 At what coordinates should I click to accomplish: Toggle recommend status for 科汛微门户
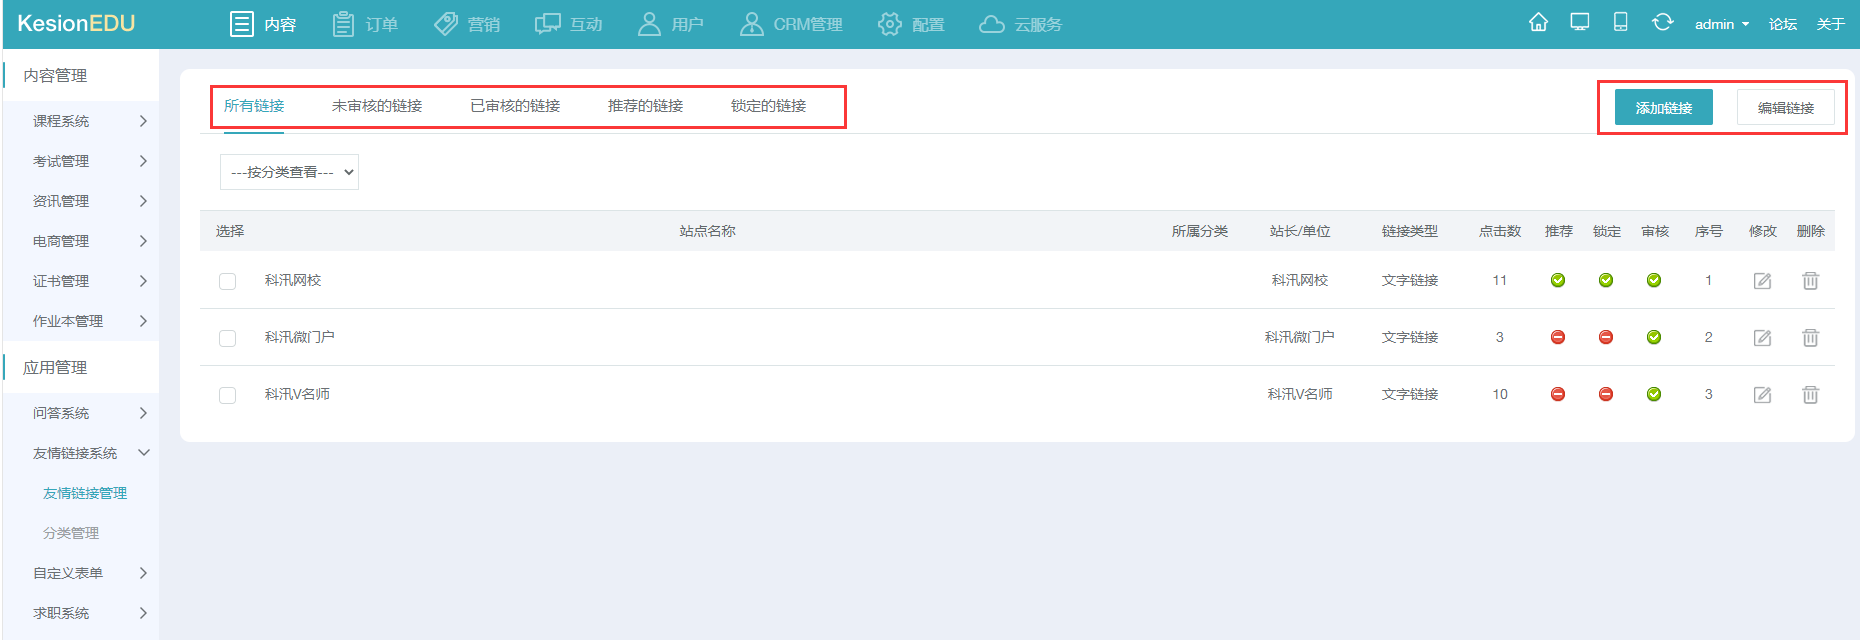pos(1558,338)
